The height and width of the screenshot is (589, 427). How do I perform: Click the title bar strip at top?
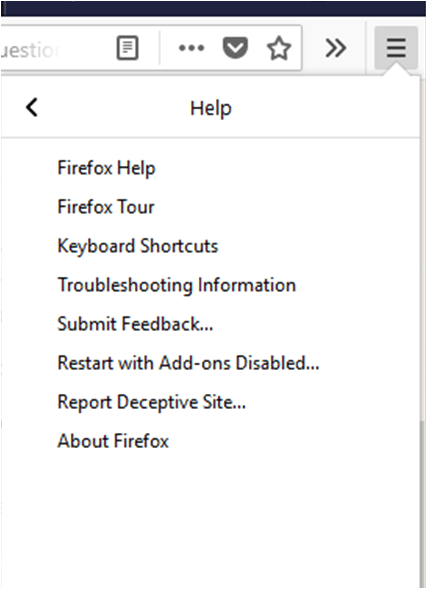213,8
